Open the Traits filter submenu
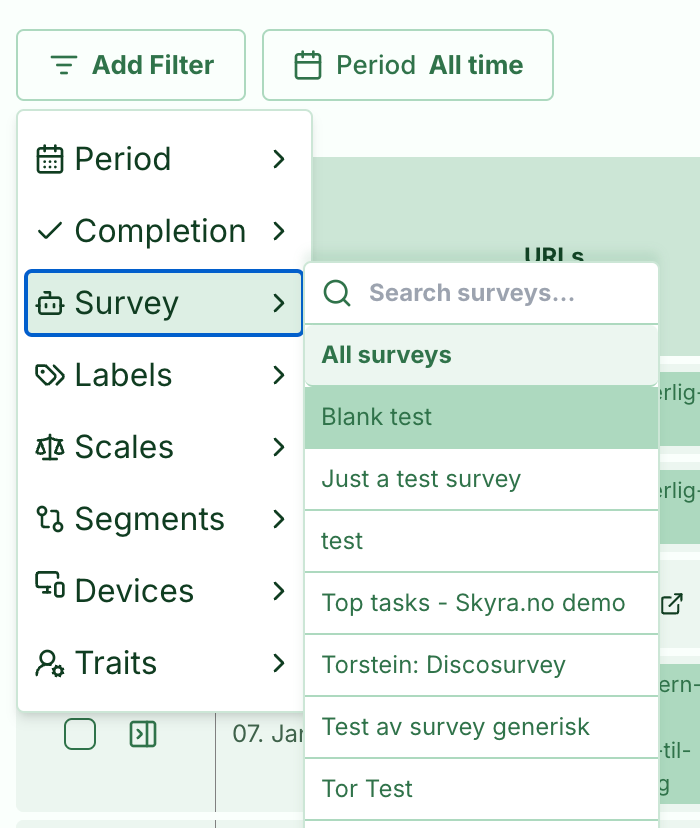Screen dimensions: 700x828 [164, 663]
